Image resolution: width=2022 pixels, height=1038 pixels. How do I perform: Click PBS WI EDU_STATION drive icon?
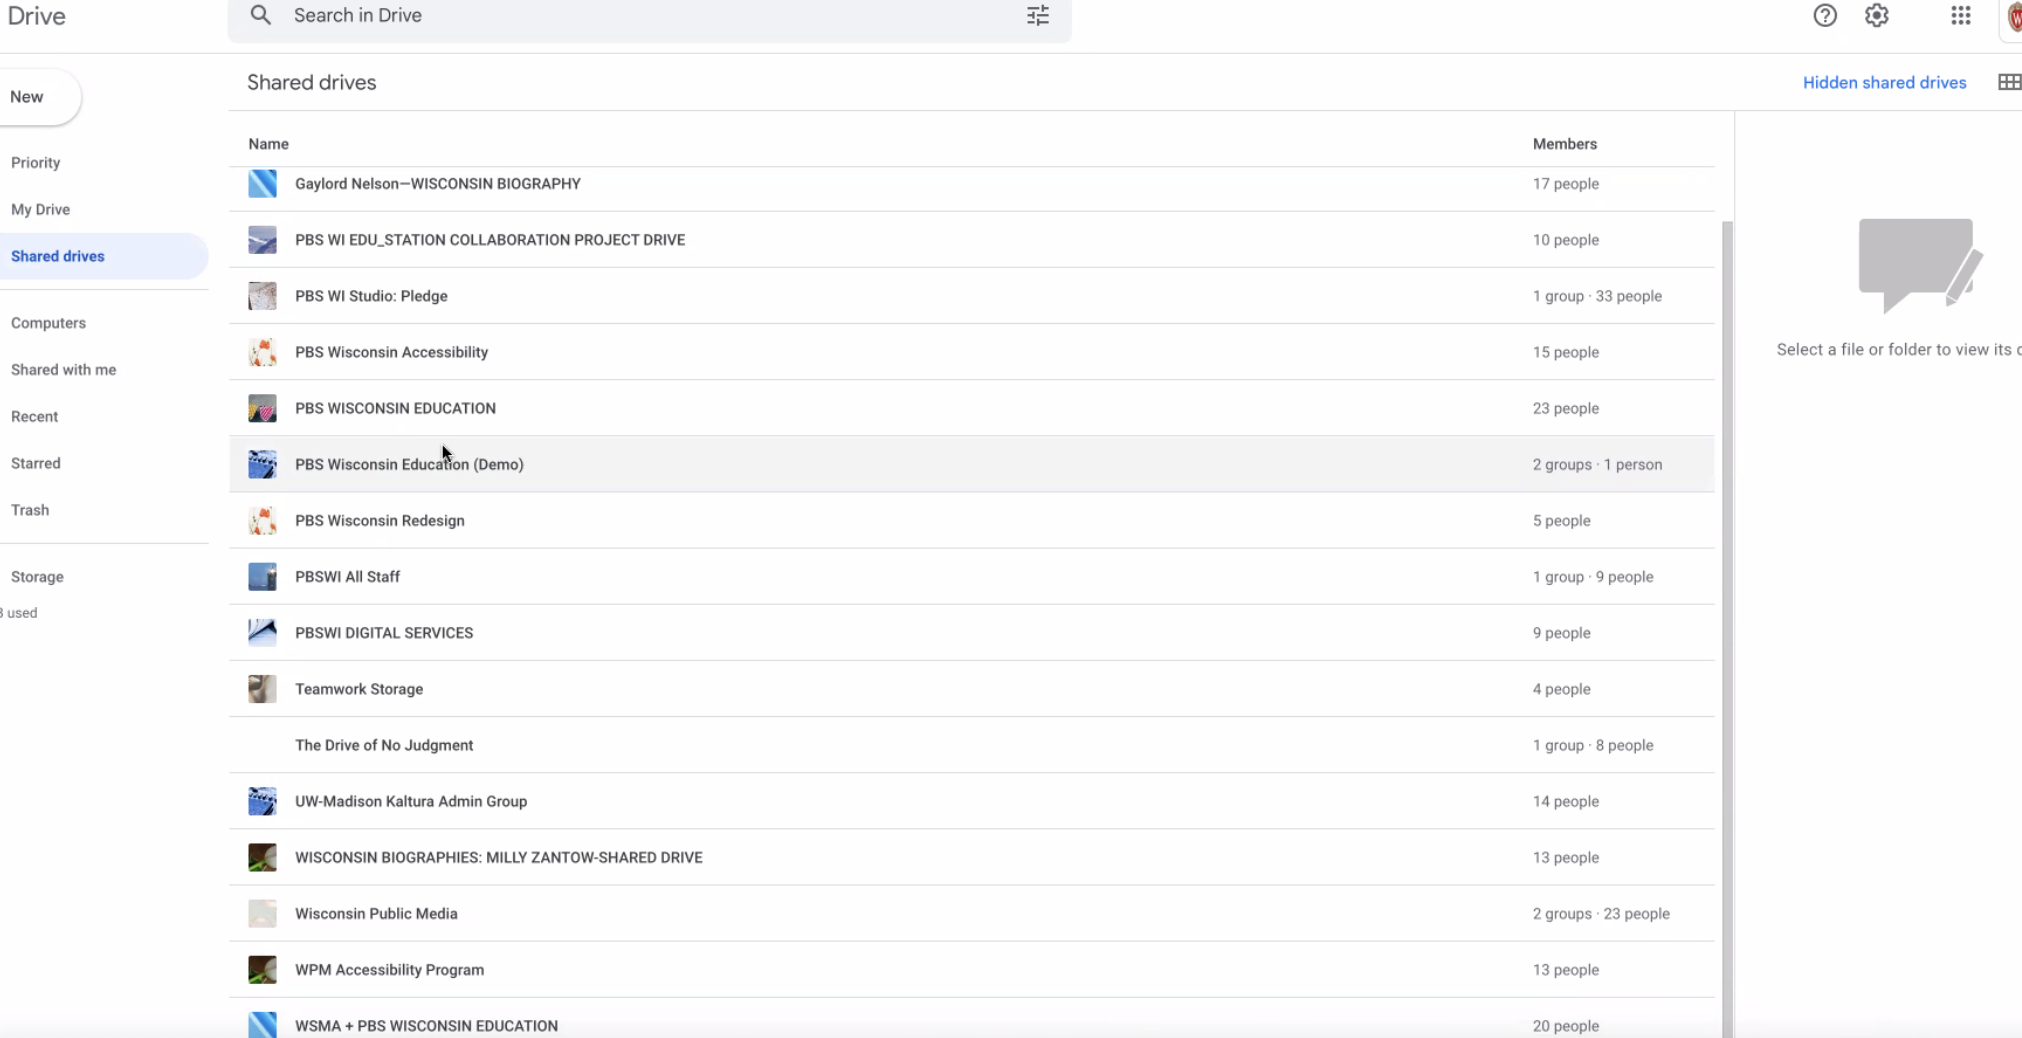262,240
